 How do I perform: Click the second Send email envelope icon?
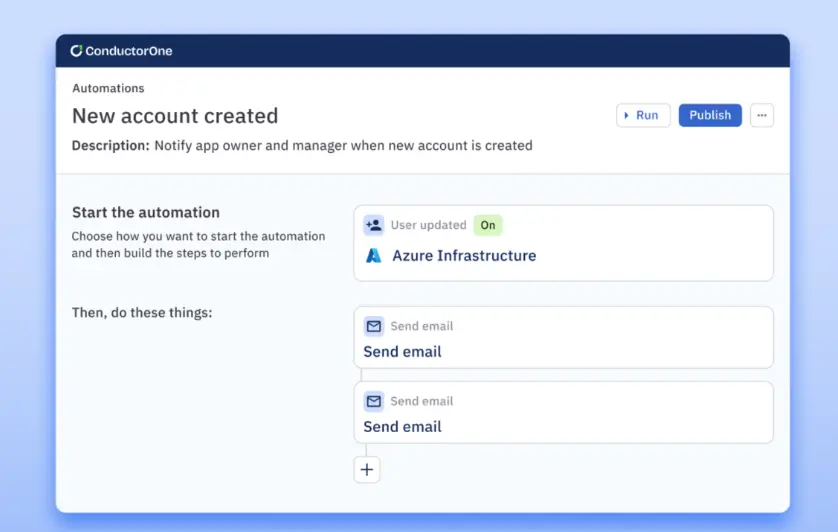pyautogui.click(x=374, y=401)
